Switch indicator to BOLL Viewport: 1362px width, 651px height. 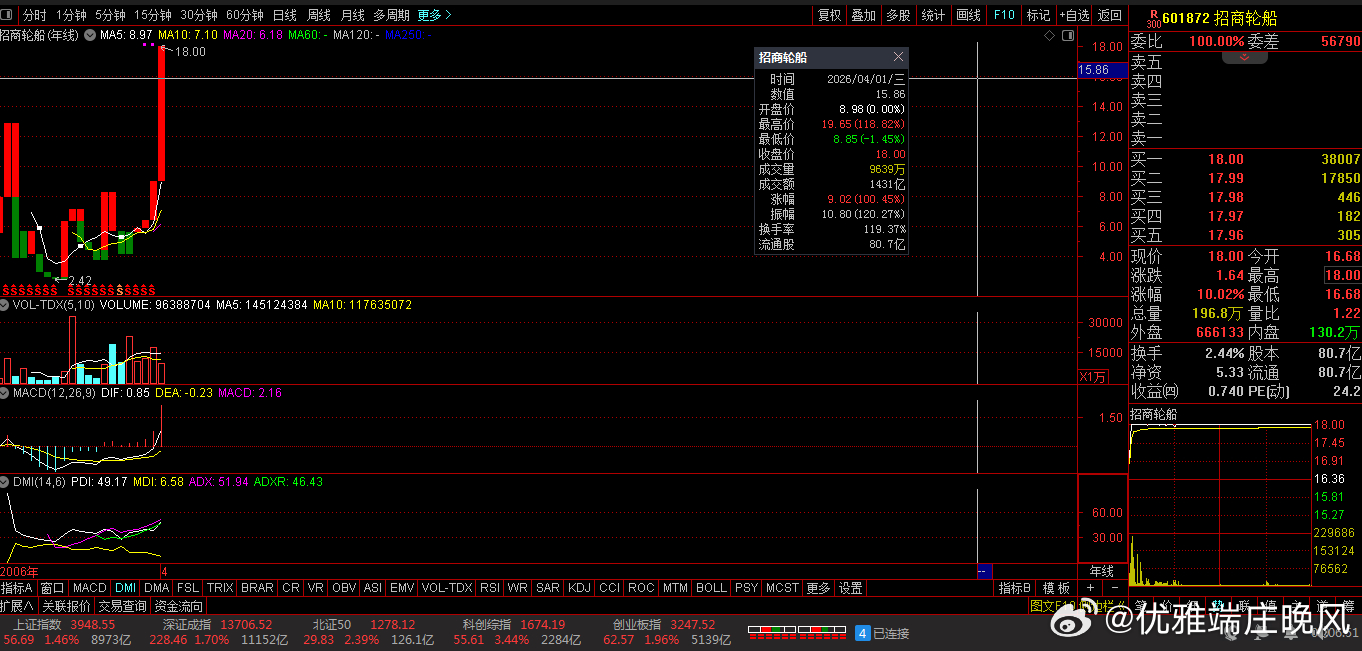711,588
